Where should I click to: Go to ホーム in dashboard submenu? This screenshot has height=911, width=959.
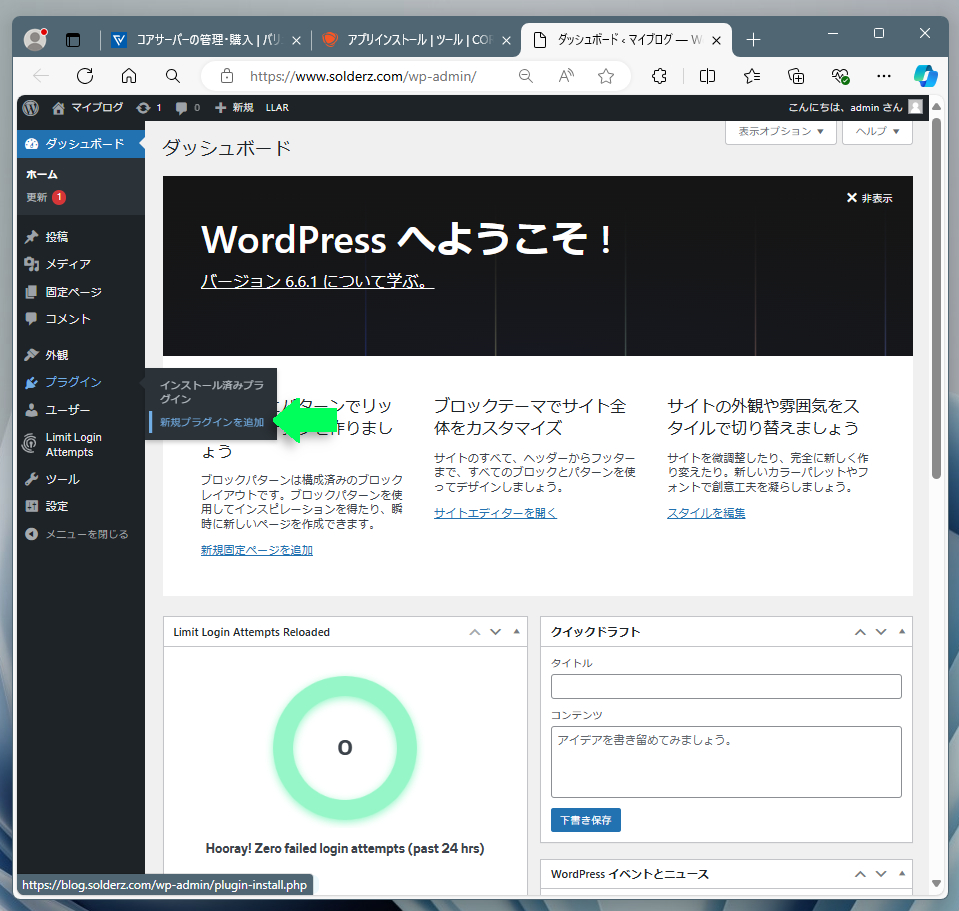pos(42,174)
